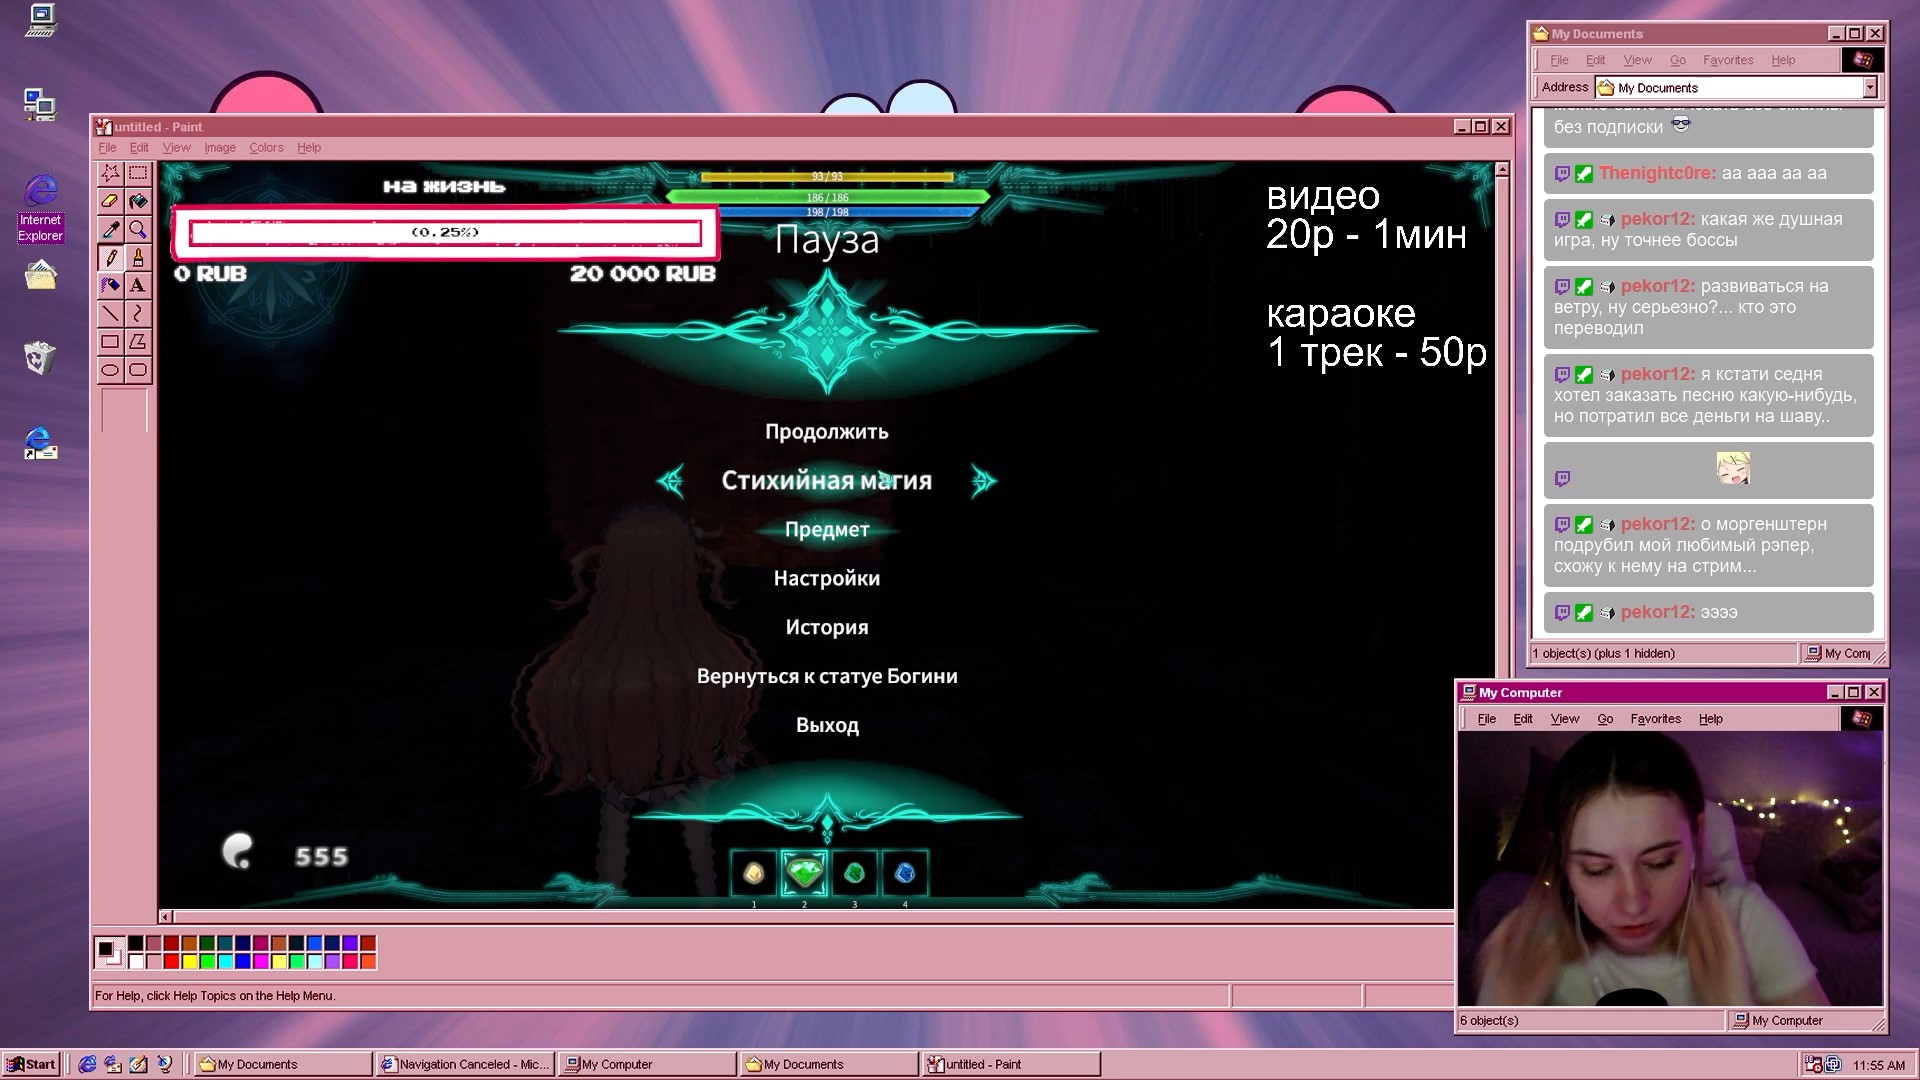Open Favorites menu in My Computer window
Screen dimensions: 1920x1080
tap(1655, 719)
